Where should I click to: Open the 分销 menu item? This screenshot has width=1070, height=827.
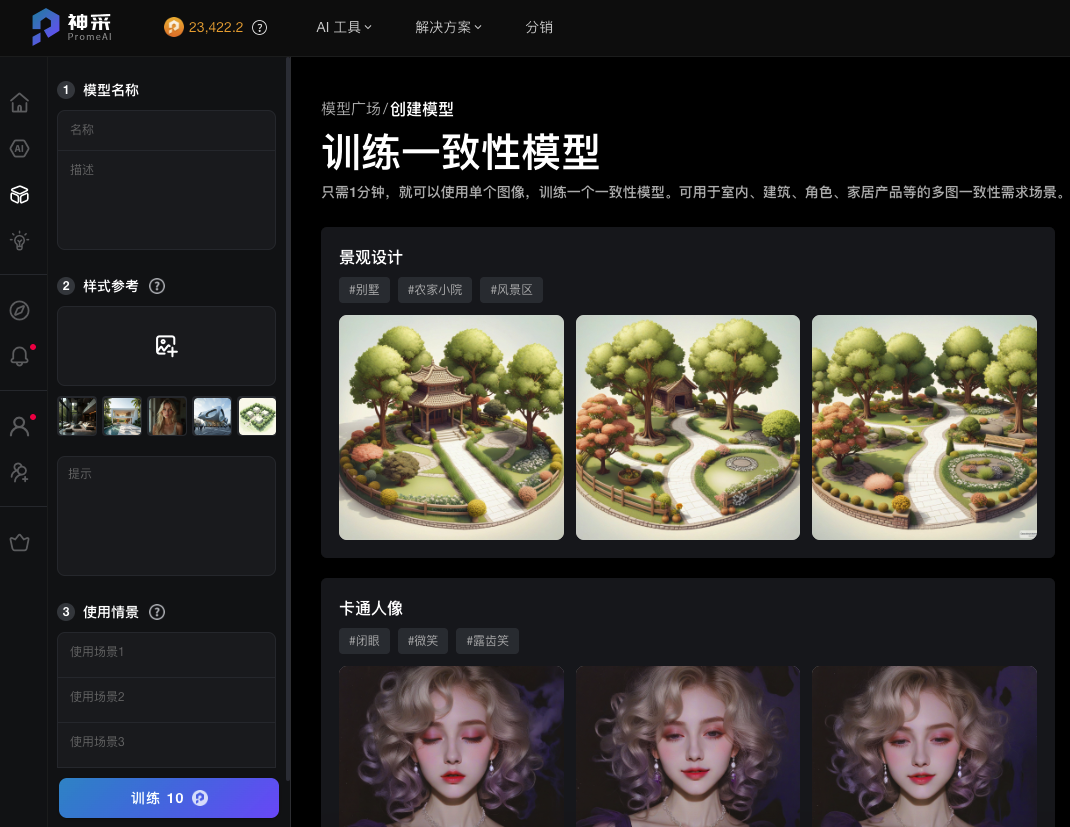pyautogui.click(x=539, y=27)
